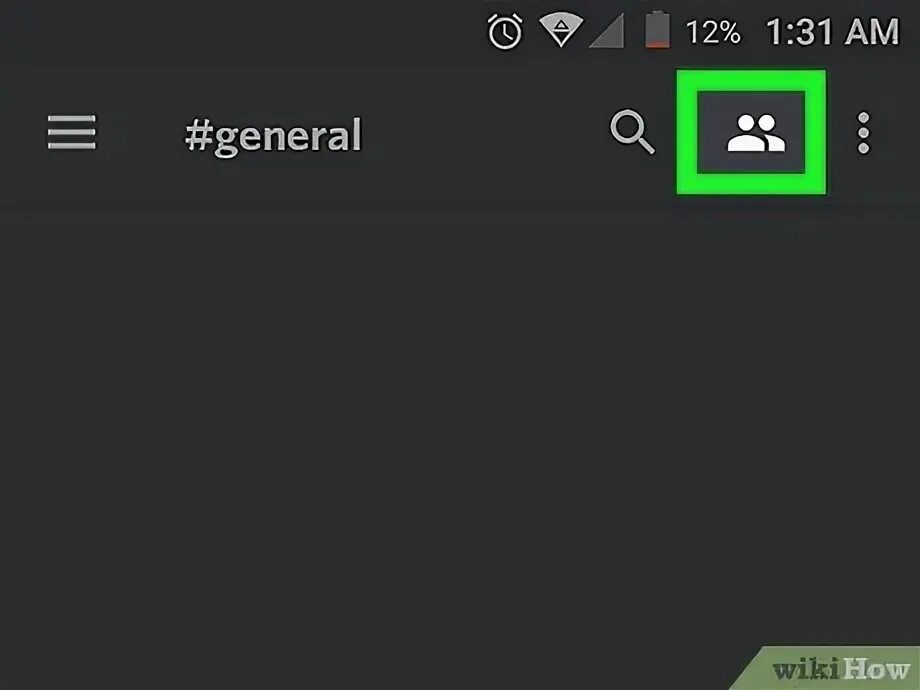Tap the 12% battery percentage text
Viewport: 920px width, 690px height.
[x=713, y=32]
